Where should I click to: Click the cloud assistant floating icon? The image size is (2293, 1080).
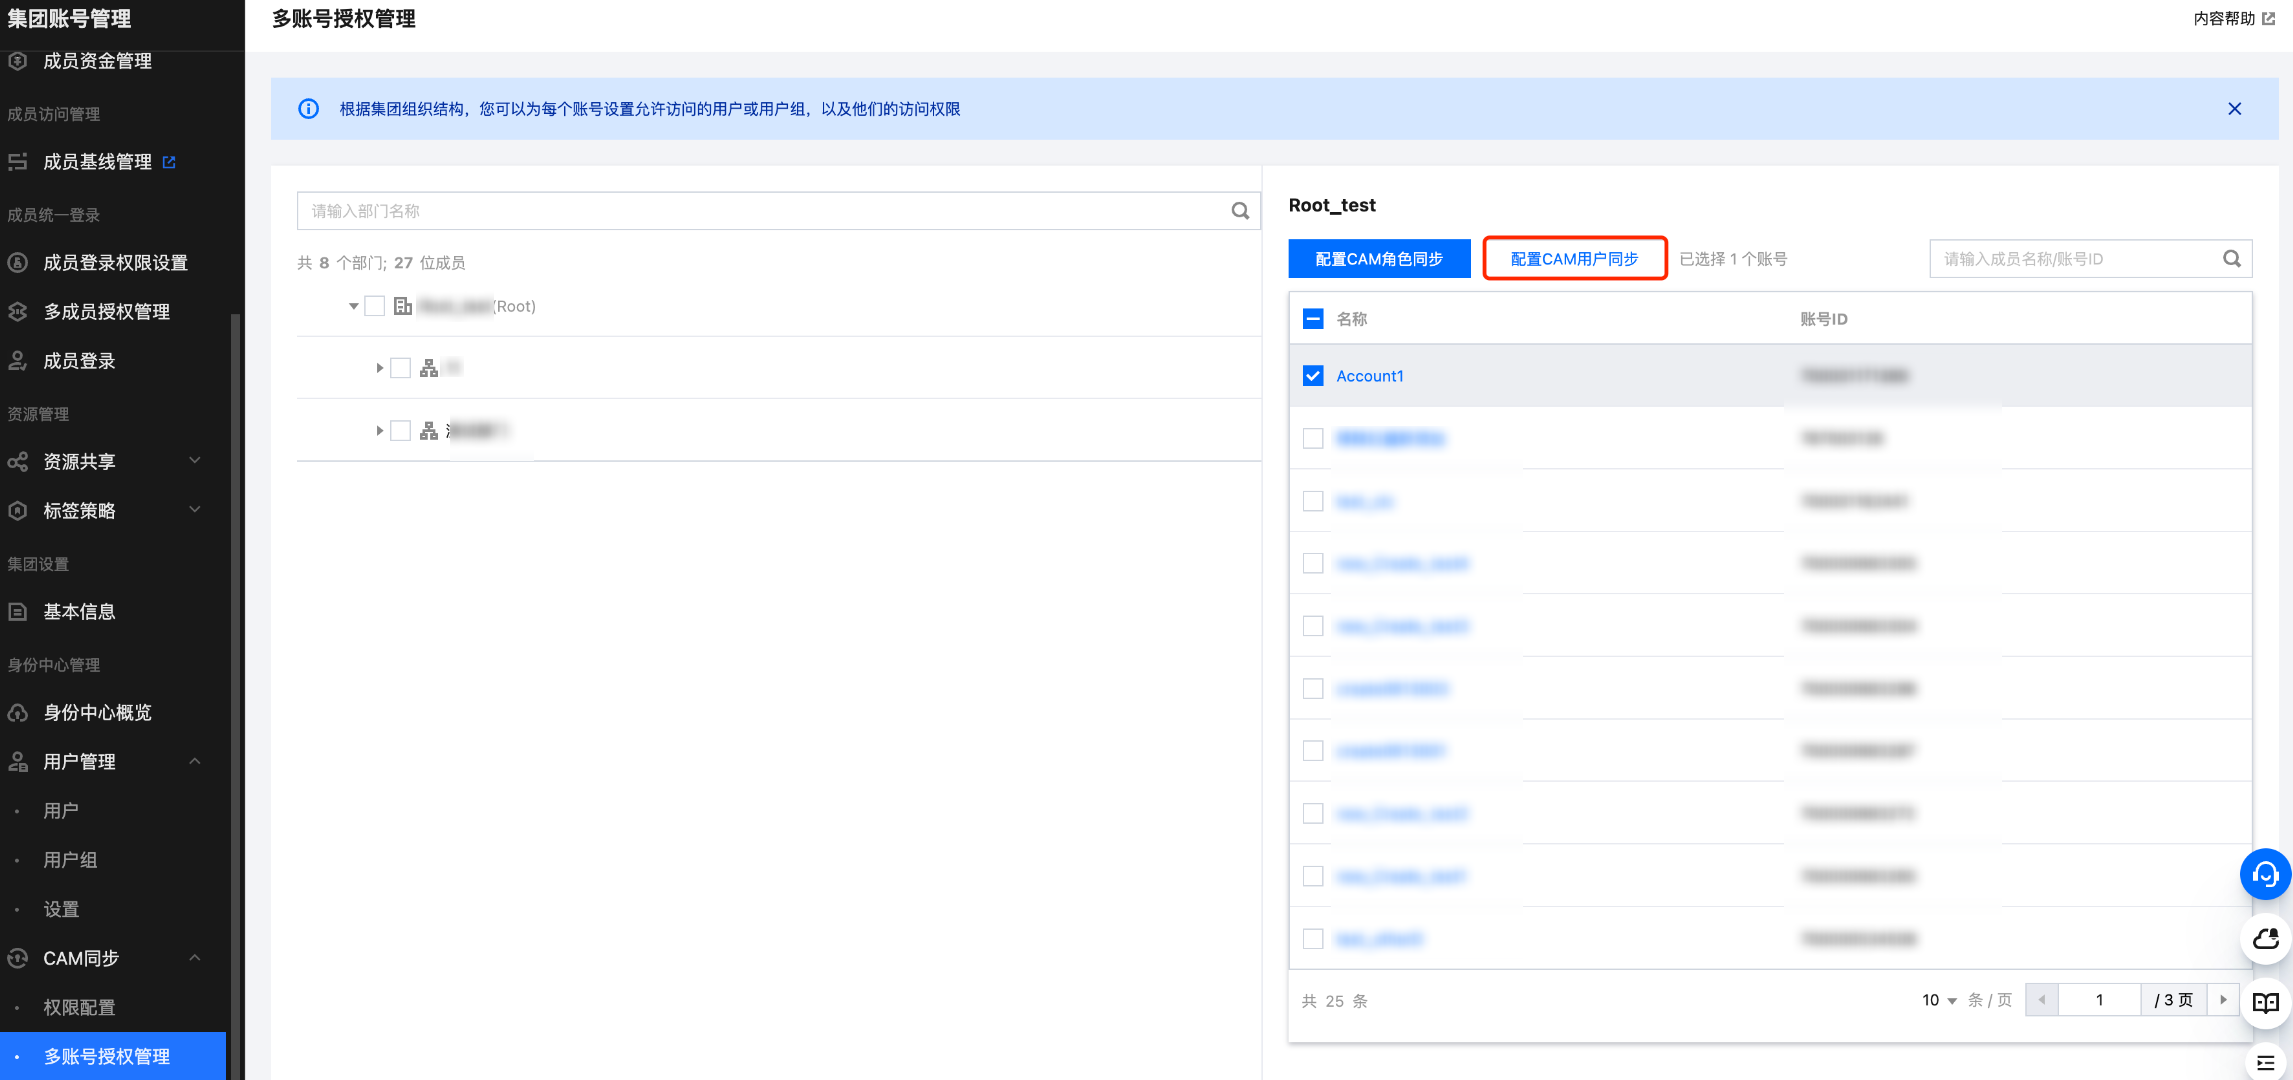pyautogui.click(x=2265, y=939)
